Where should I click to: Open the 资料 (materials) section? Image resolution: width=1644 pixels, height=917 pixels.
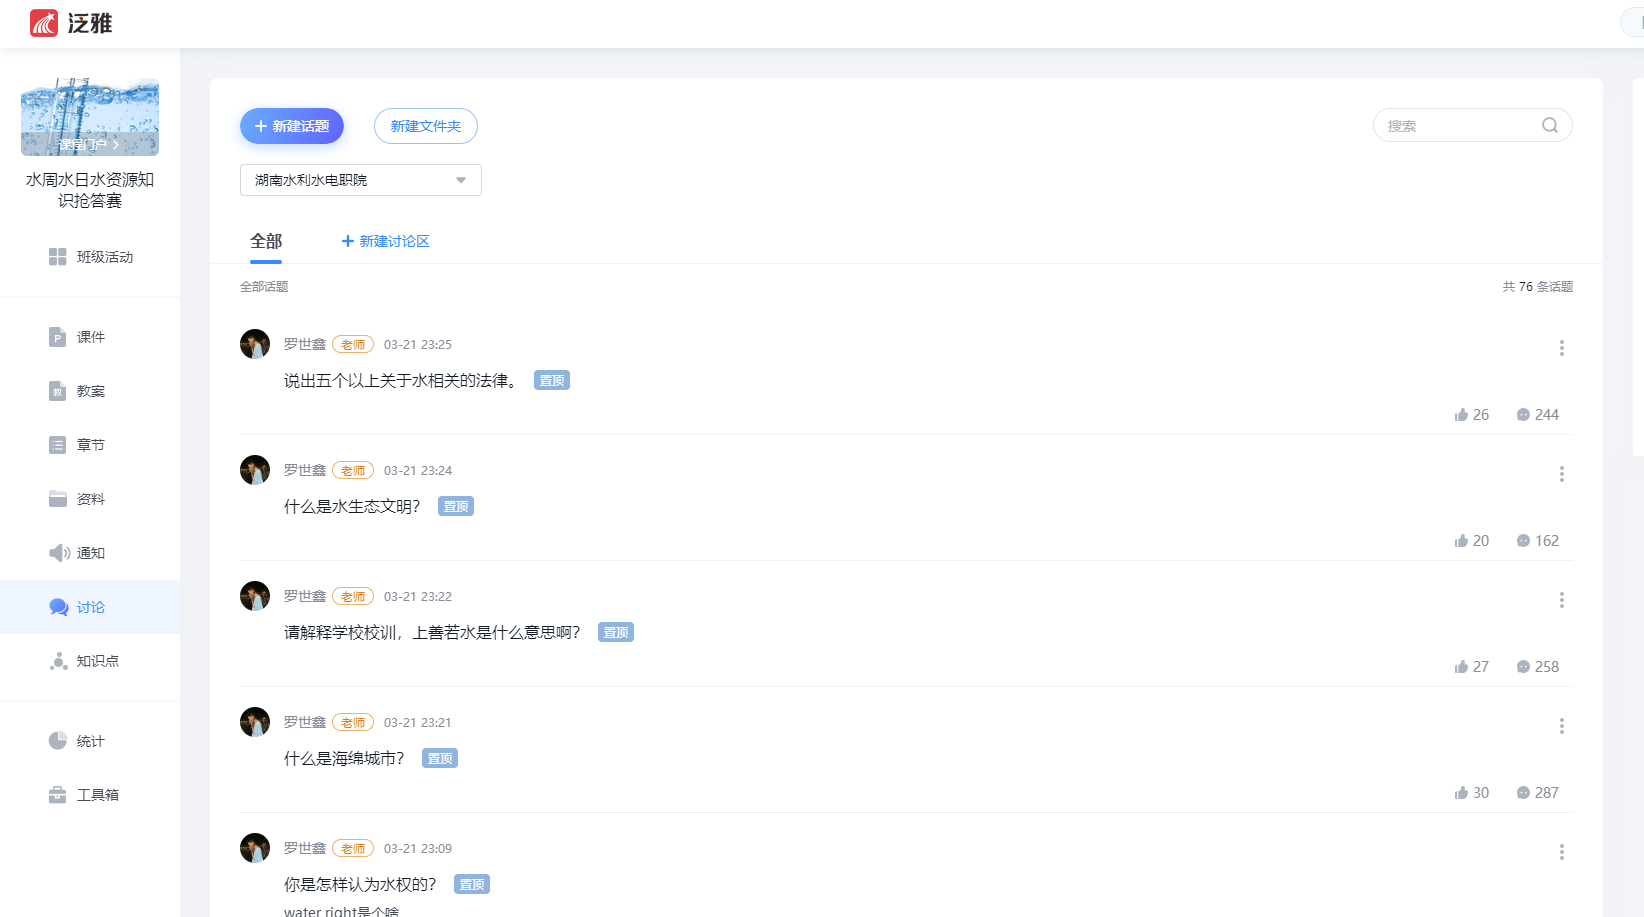pyautogui.click(x=89, y=498)
